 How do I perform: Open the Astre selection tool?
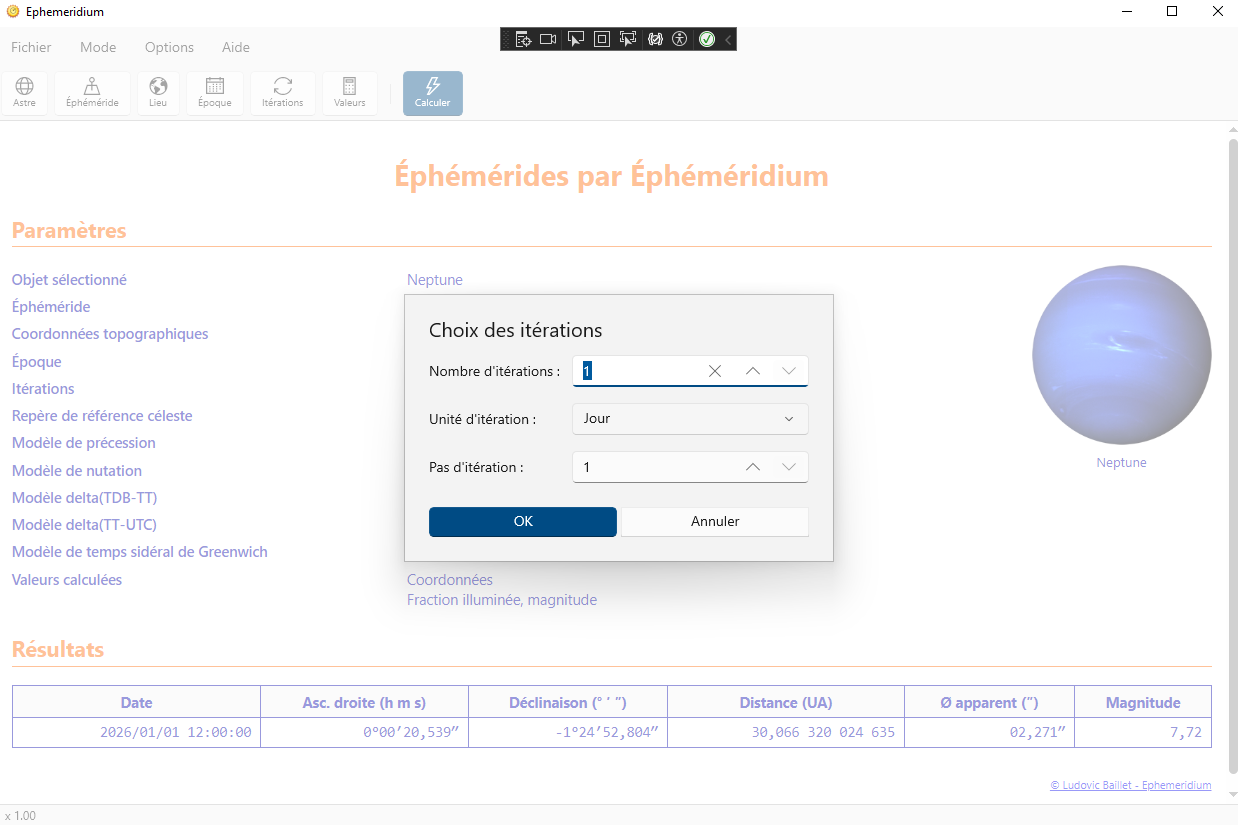(25, 93)
